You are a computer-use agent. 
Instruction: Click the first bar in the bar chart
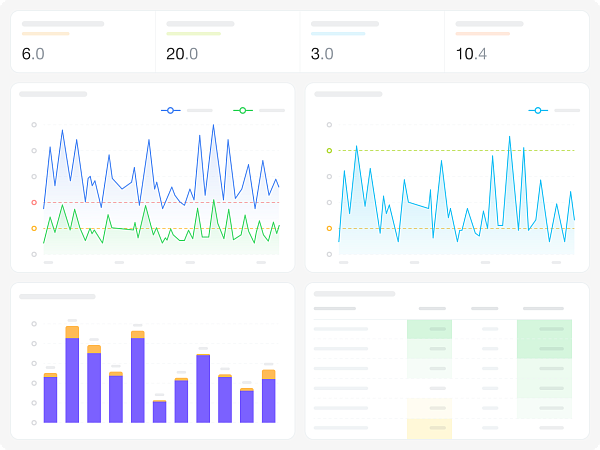[50, 398]
